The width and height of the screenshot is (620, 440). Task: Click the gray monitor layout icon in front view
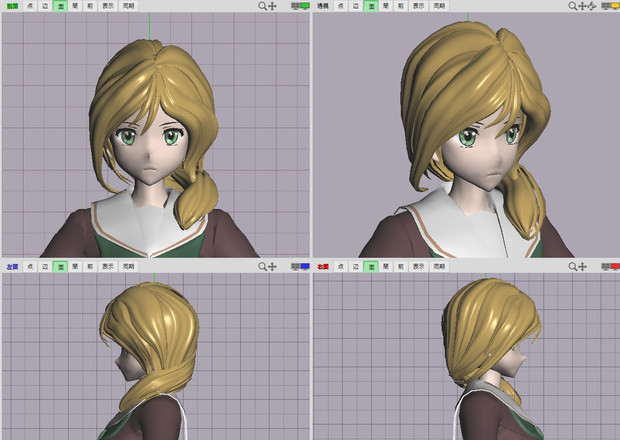tap(295, 6)
